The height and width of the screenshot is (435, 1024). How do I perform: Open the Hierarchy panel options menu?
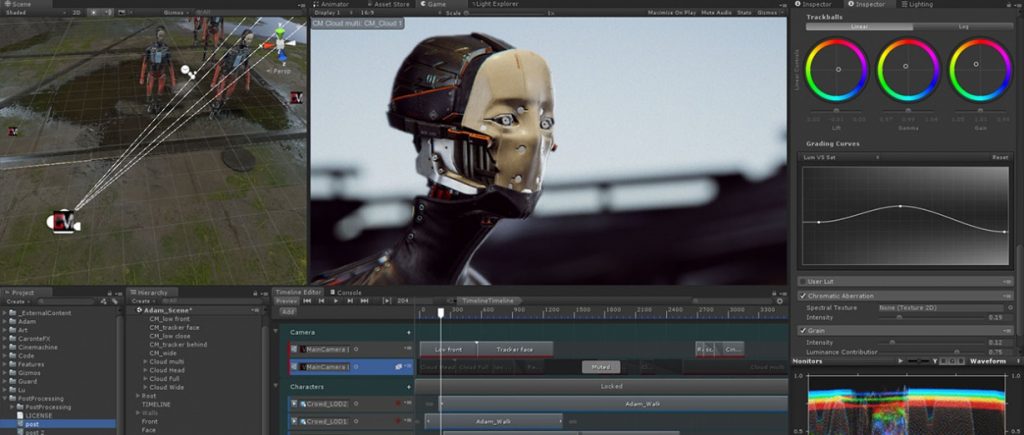coord(264,293)
